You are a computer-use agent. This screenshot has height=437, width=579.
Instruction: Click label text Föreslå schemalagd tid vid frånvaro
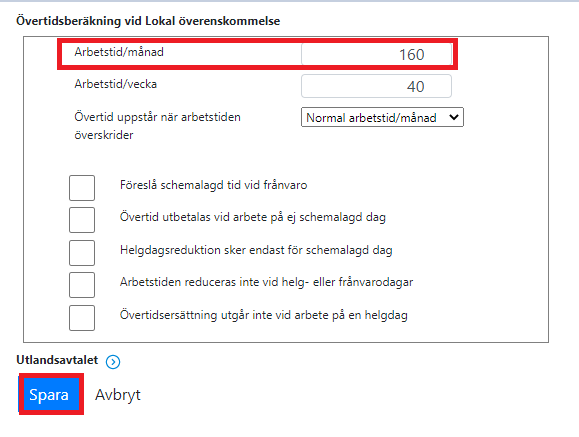[213, 185]
